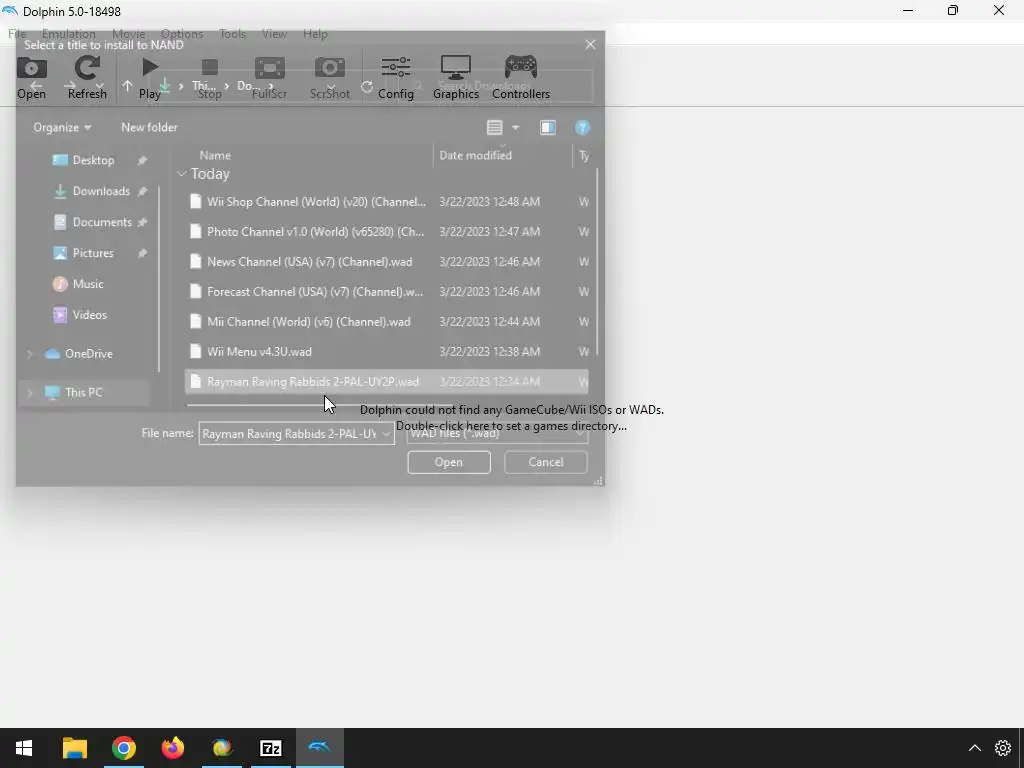Open the File name combo box dropdown arrow
This screenshot has width=1024, height=768.
pyautogui.click(x=386, y=434)
